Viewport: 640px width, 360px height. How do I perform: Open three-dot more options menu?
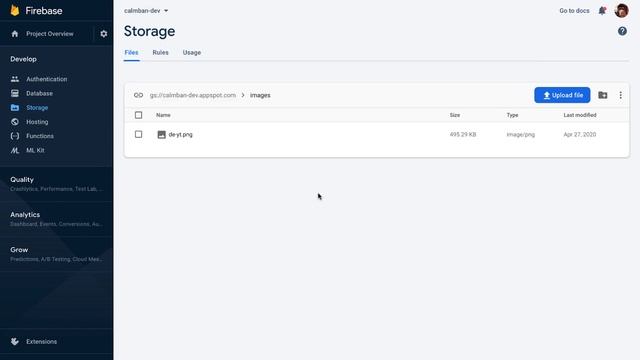point(620,95)
